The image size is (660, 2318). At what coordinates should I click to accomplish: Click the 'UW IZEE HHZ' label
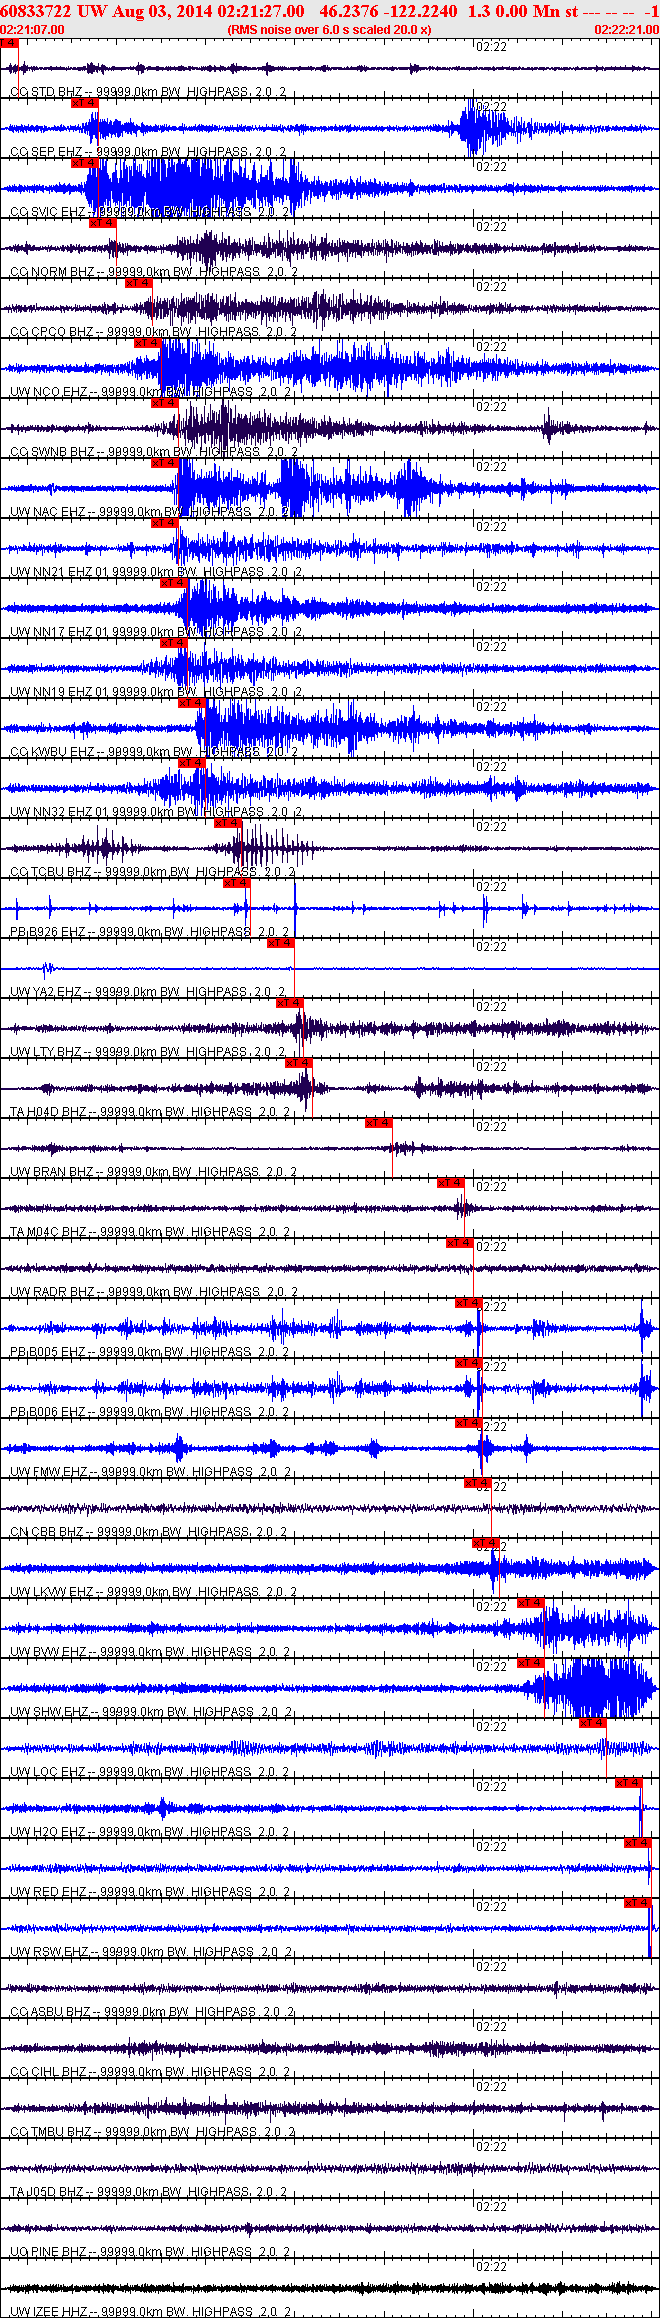tap(49, 2312)
